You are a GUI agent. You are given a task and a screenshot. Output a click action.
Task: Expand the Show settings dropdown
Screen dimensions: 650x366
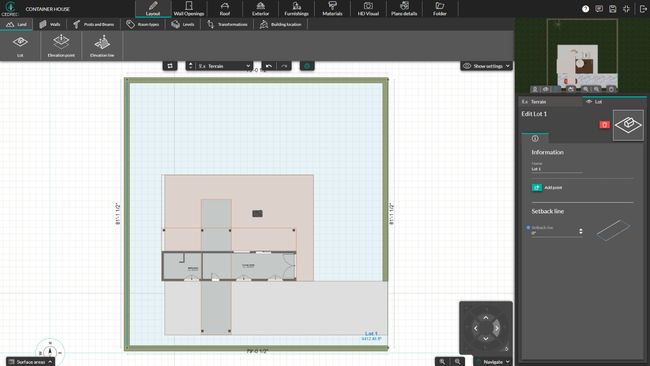pyautogui.click(x=486, y=66)
